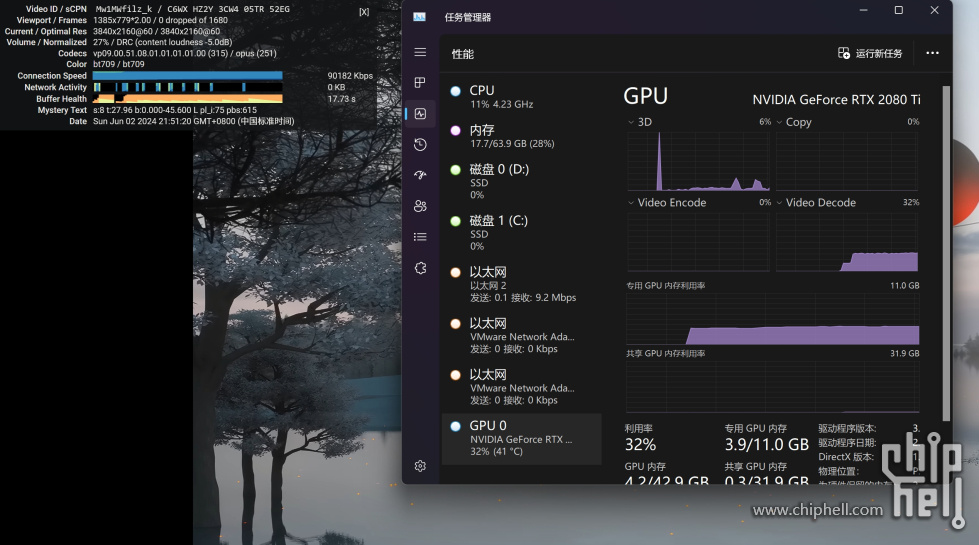This screenshot has height=545, width=979.
Task: Click the 90182 Kbps connection speed value
Action: point(350,76)
